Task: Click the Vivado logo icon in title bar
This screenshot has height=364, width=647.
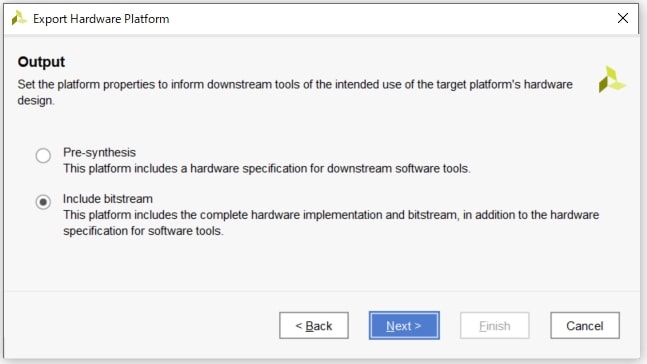Action: (19, 18)
